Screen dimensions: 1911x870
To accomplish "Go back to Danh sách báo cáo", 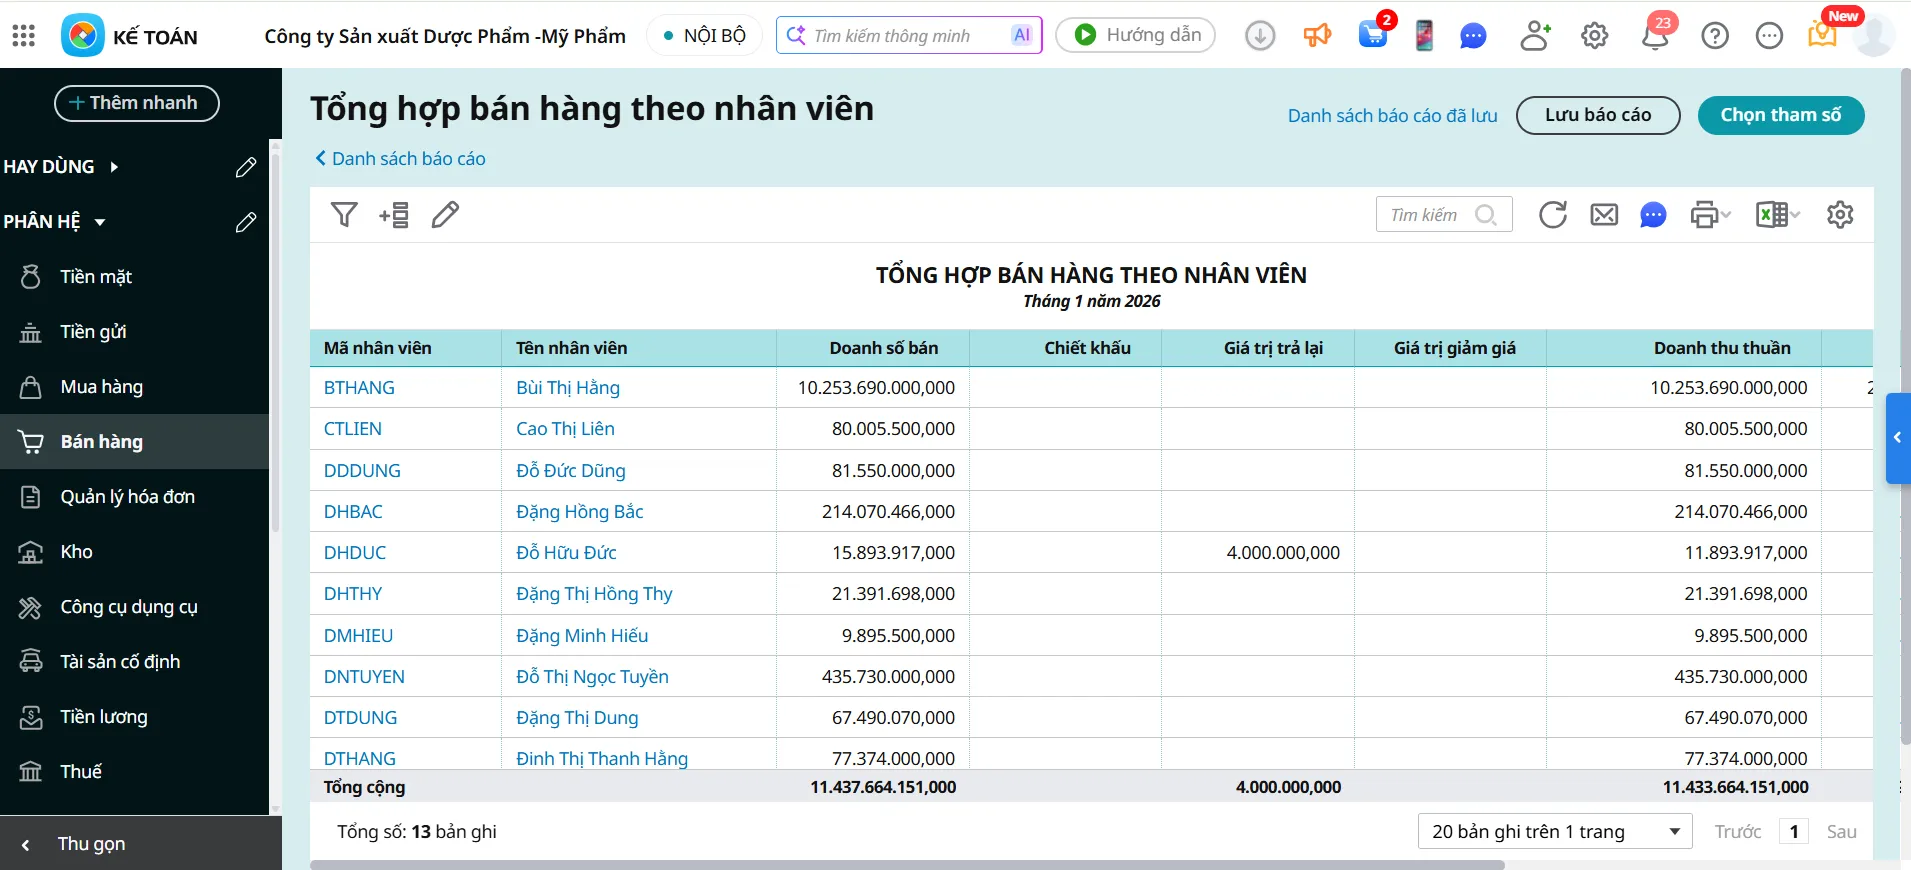I will (400, 159).
